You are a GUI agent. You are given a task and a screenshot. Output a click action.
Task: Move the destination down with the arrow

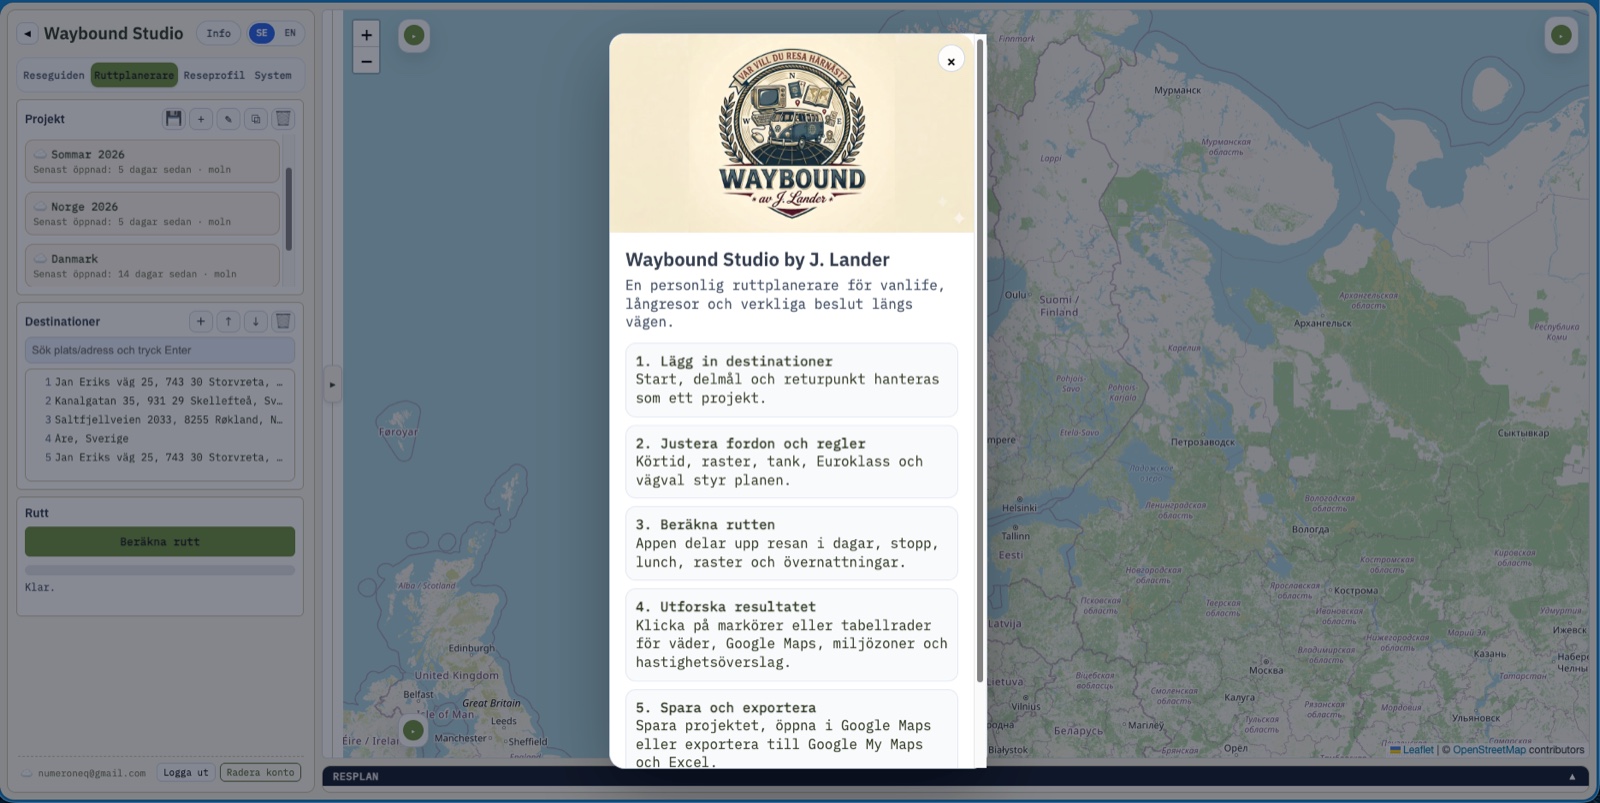tap(256, 321)
